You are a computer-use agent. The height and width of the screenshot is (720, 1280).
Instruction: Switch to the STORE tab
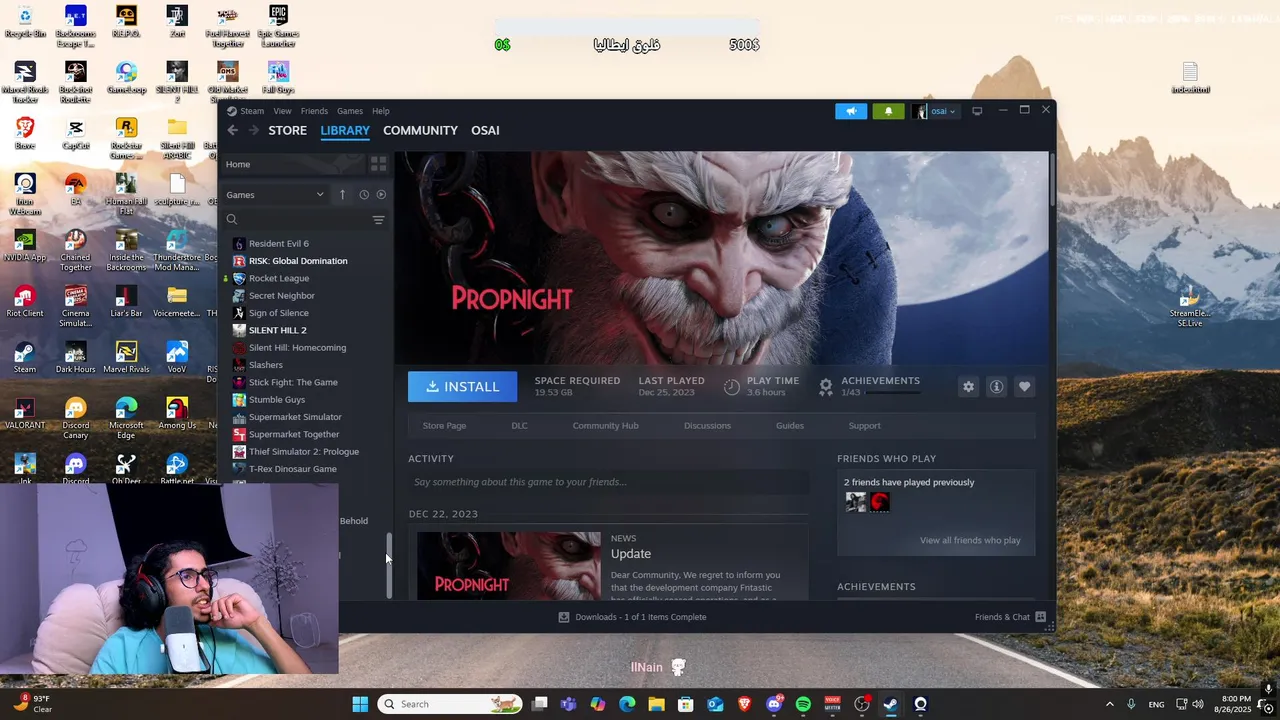(x=287, y=130)
